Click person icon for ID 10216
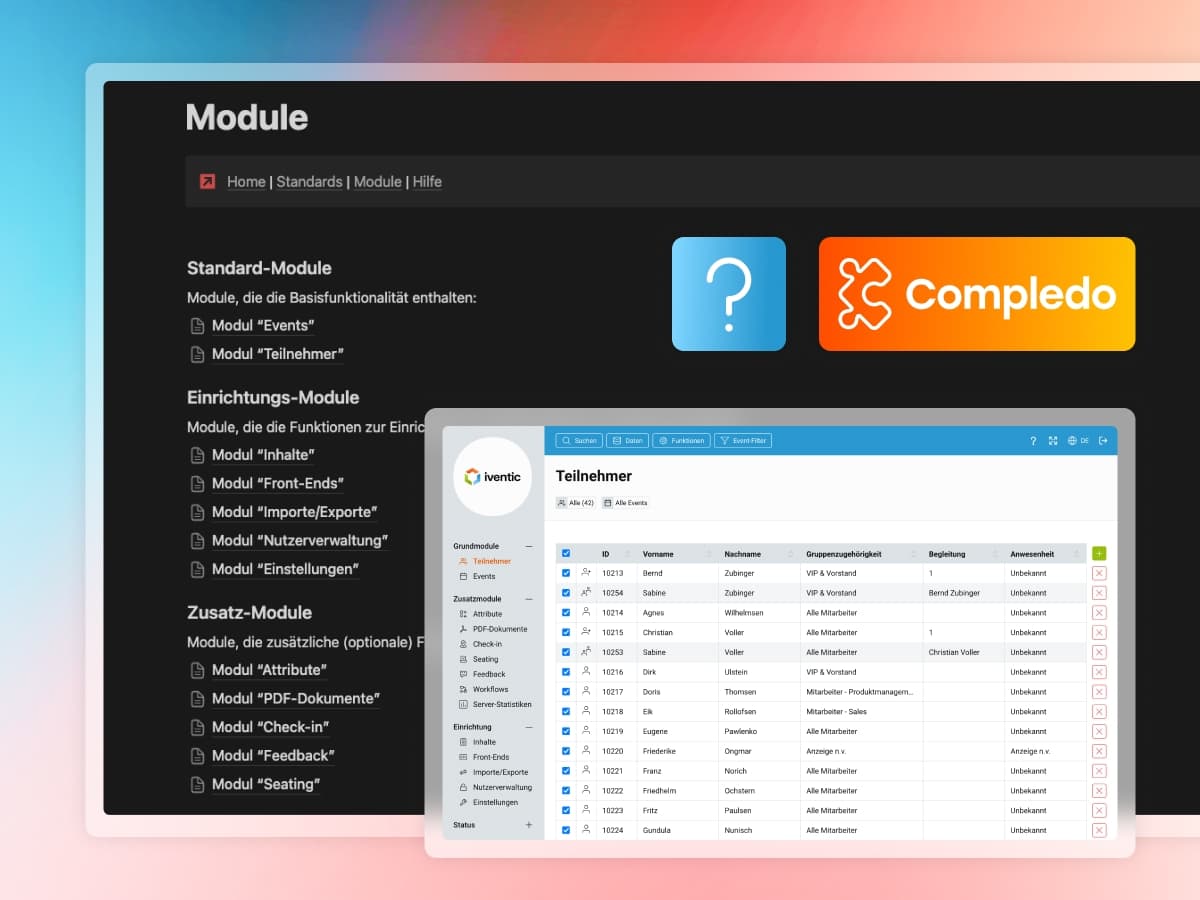Screen dimensions: 1200x900 586,671
